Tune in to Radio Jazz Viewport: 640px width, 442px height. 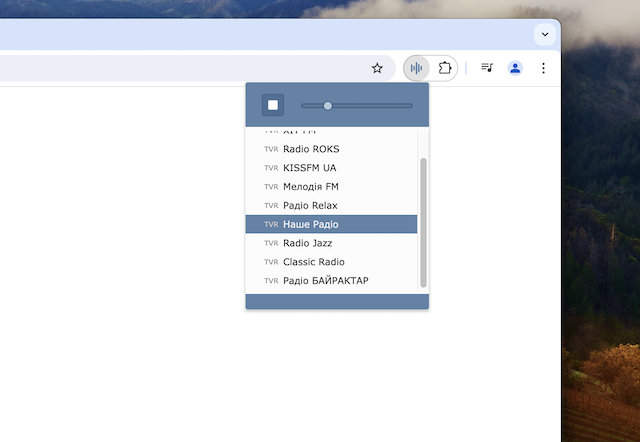pyautogui.click(x=331, y=243)
